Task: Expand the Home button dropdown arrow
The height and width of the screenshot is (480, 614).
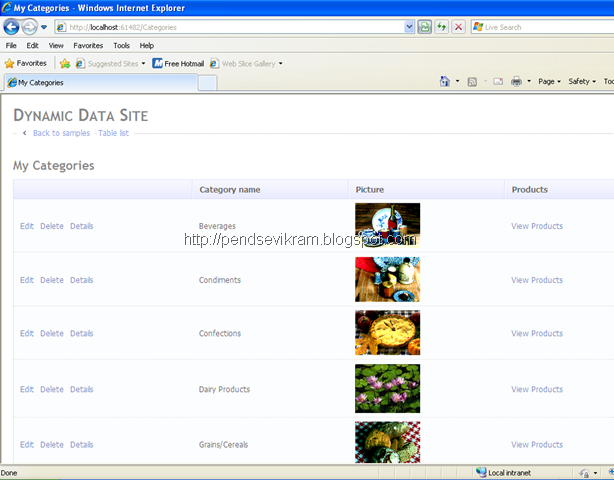Action: coord(457,81)
